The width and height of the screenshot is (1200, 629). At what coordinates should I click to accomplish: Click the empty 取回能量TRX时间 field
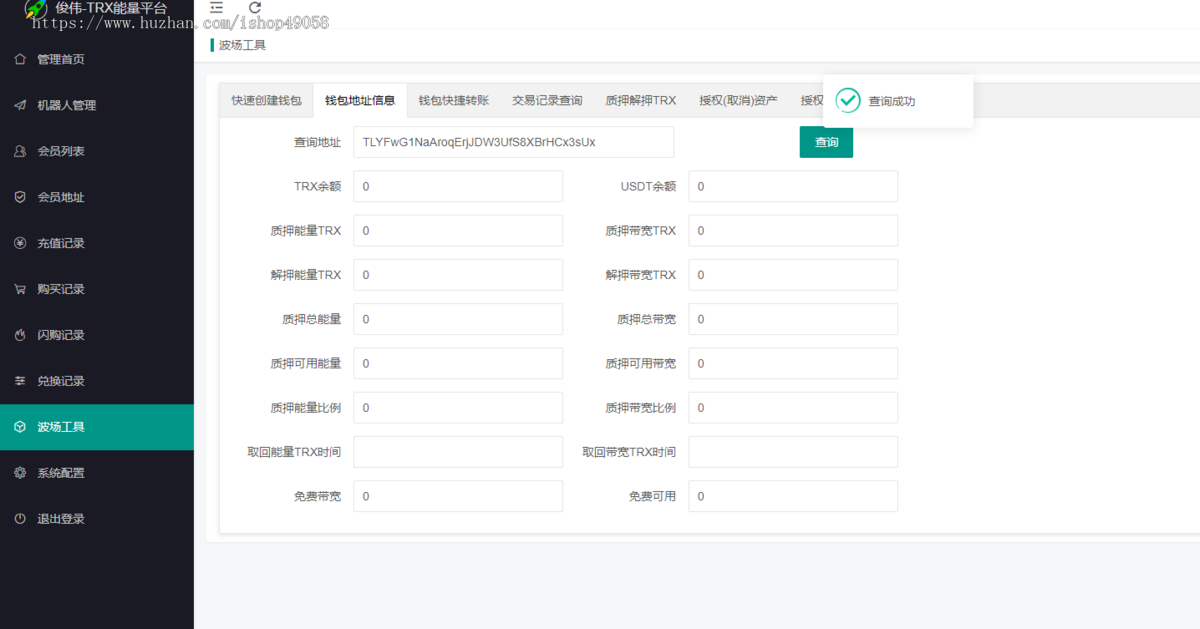(x=458, y=452)
